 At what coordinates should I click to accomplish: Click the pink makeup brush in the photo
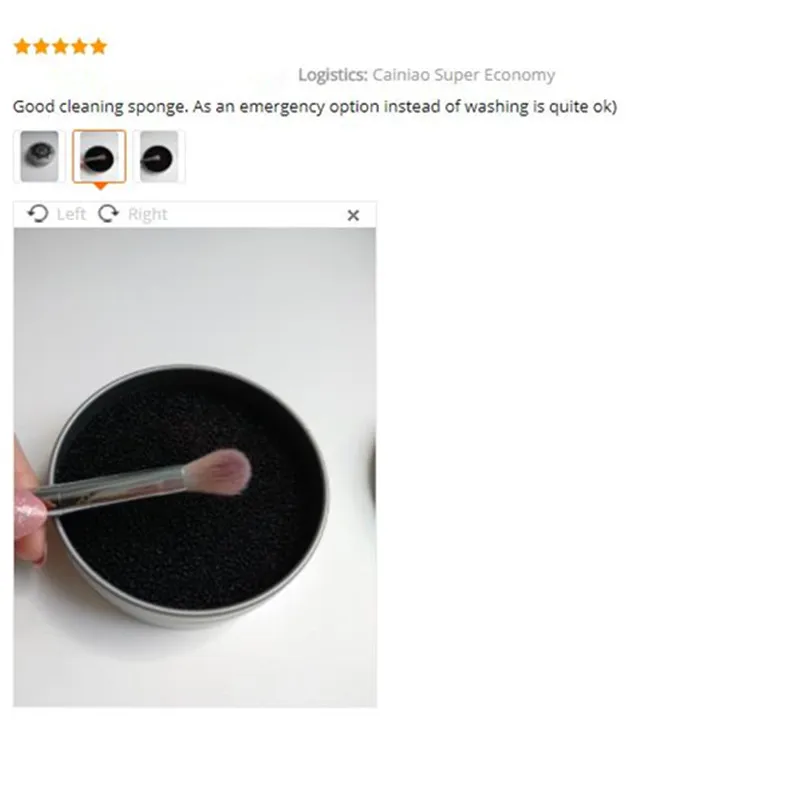(x=144, y=482)
